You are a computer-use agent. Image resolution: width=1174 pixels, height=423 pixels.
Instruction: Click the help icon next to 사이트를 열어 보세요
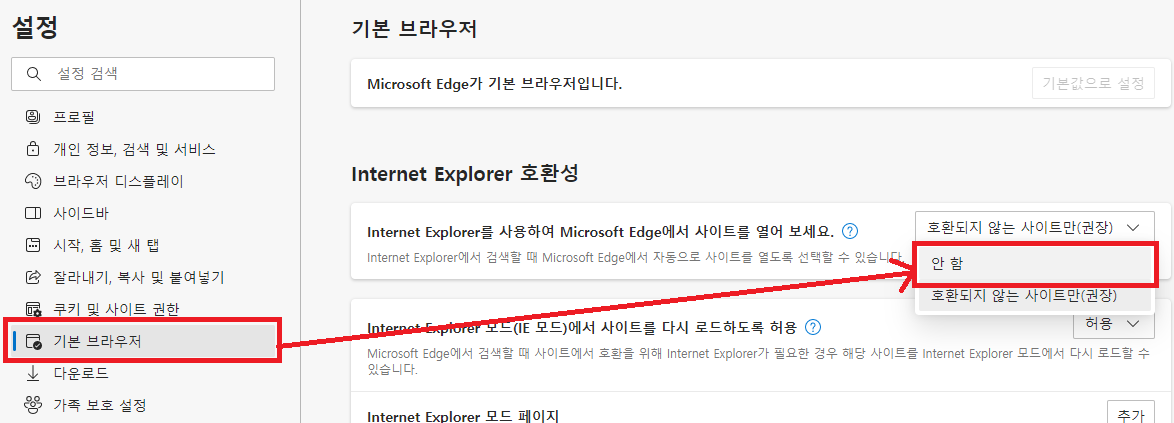850,231
